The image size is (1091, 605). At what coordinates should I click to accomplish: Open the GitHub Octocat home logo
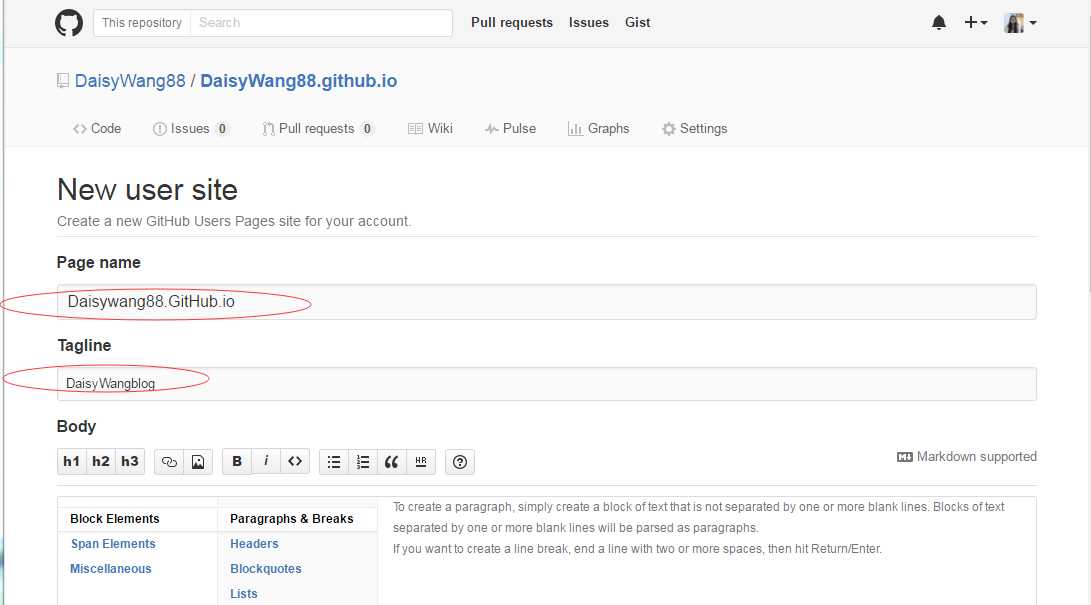[69, 23]
